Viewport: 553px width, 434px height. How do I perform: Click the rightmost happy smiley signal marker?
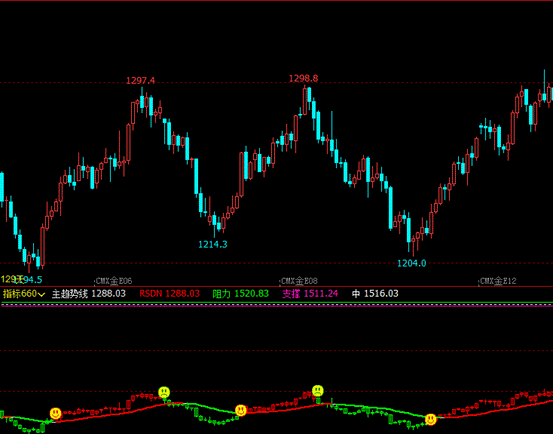tap(431, 419)
